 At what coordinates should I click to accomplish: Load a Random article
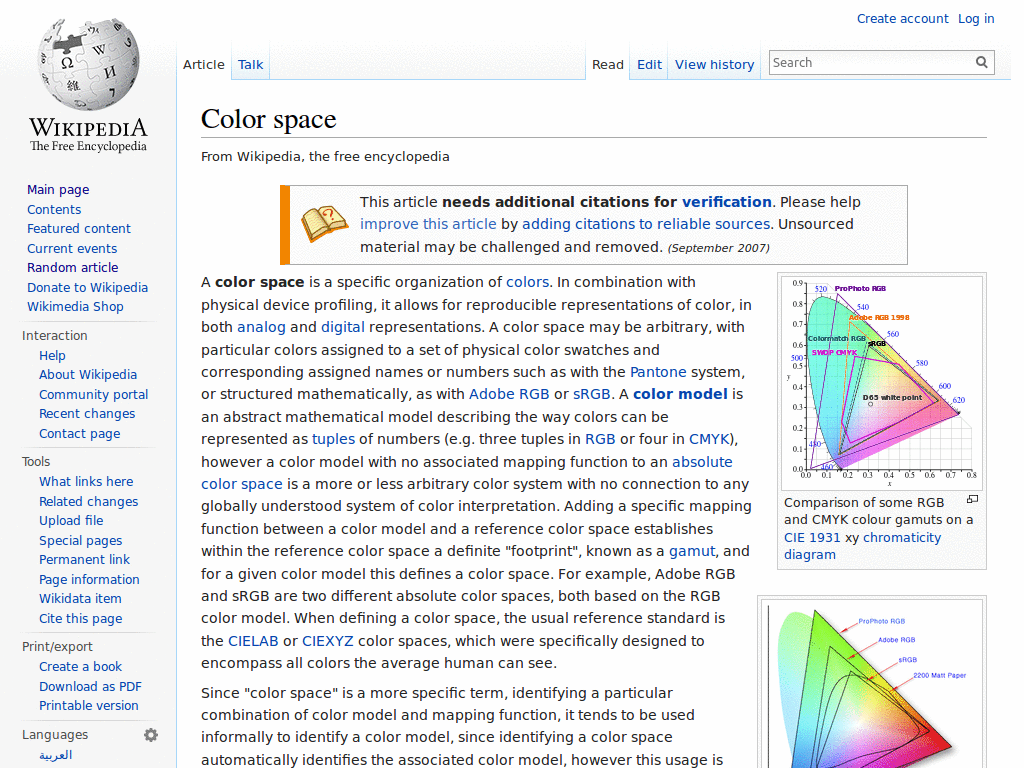pyautogui.click(x=72, y=267)
